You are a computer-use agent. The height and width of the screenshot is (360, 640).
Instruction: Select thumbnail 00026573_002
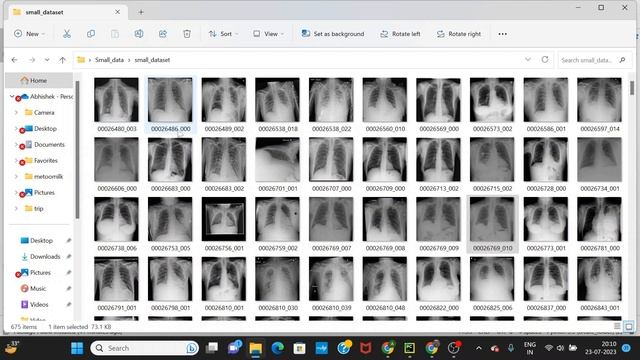[x=492, y=100]
